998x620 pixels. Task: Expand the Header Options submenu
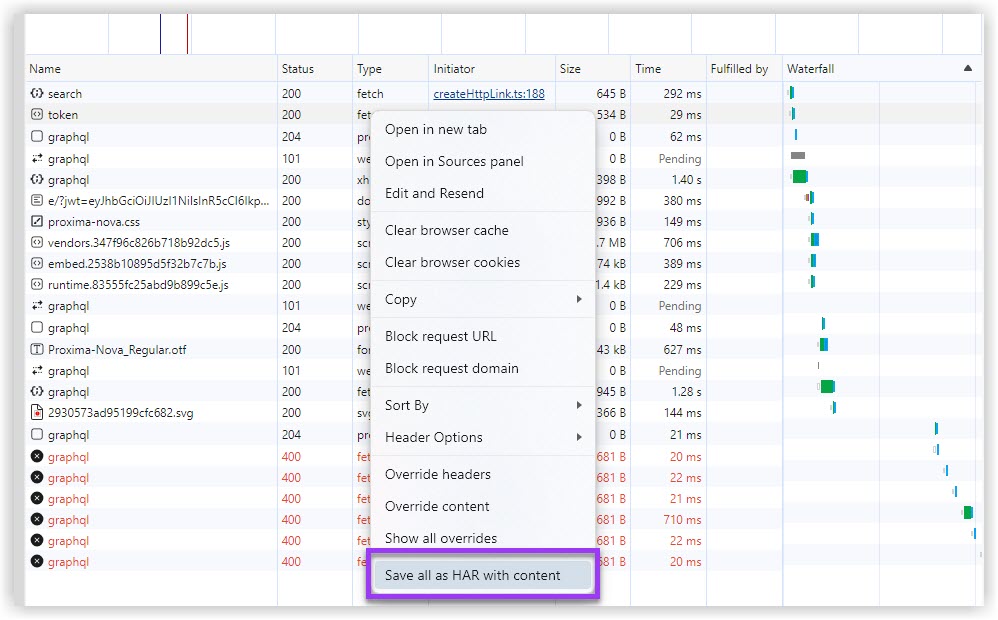[x=482, y=437]
